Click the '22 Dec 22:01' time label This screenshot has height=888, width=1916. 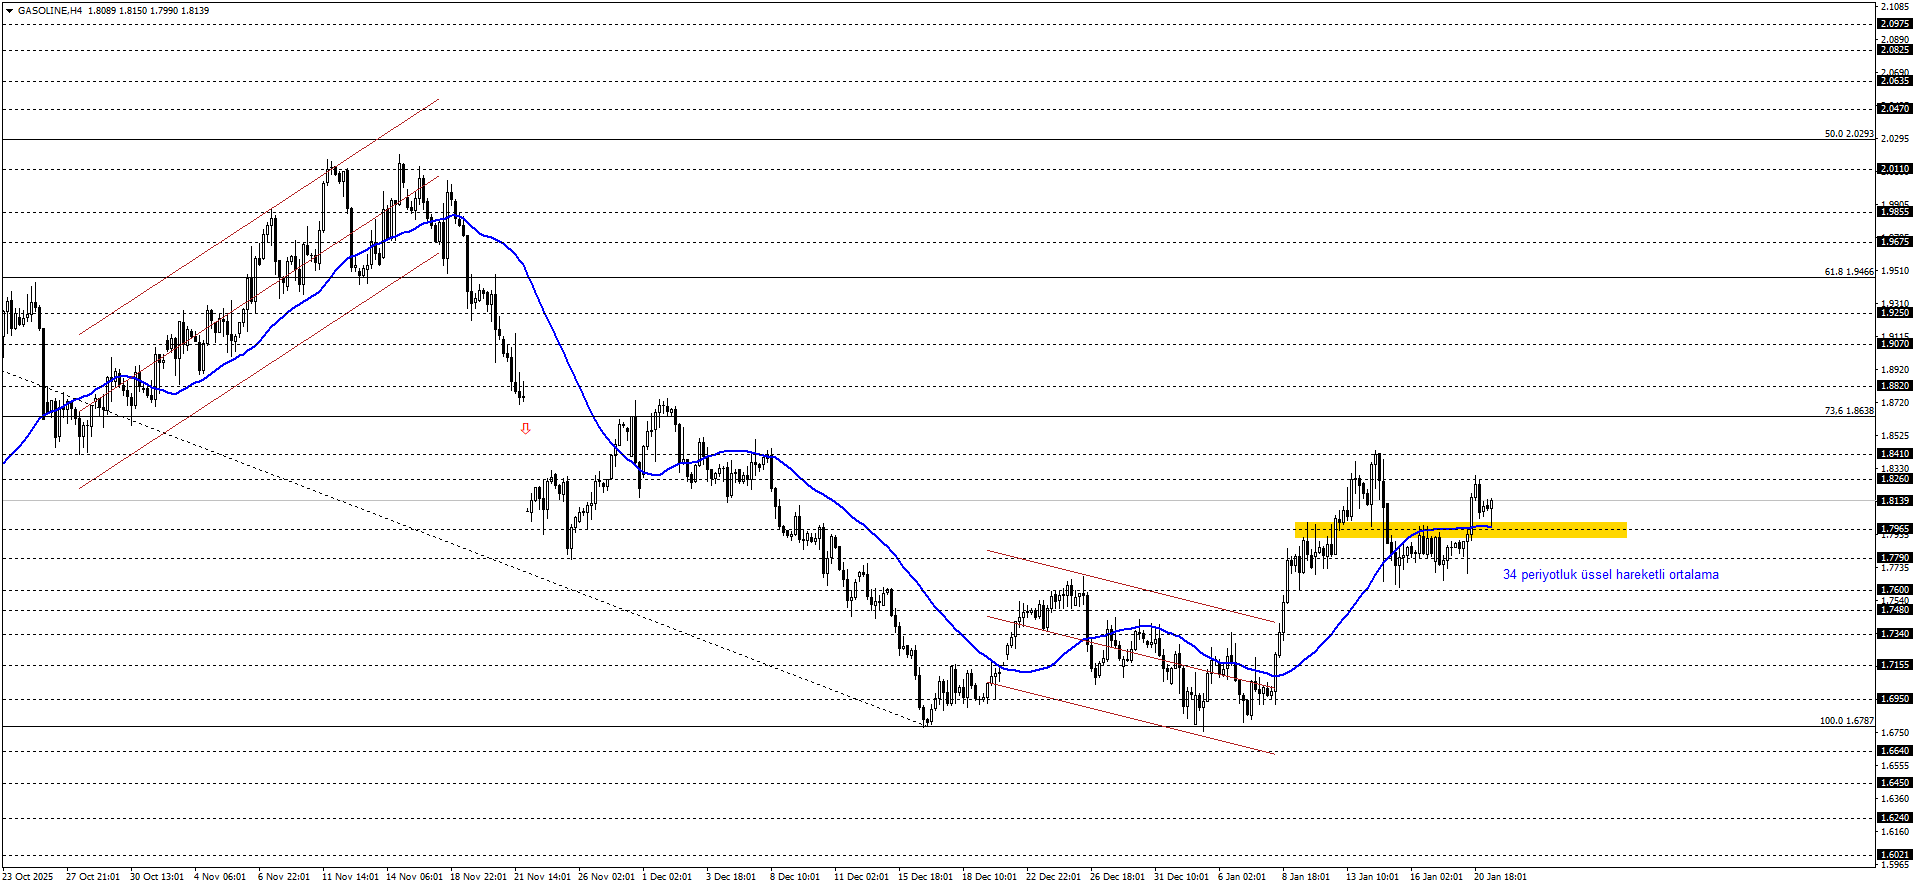(x=1054, y=877)
